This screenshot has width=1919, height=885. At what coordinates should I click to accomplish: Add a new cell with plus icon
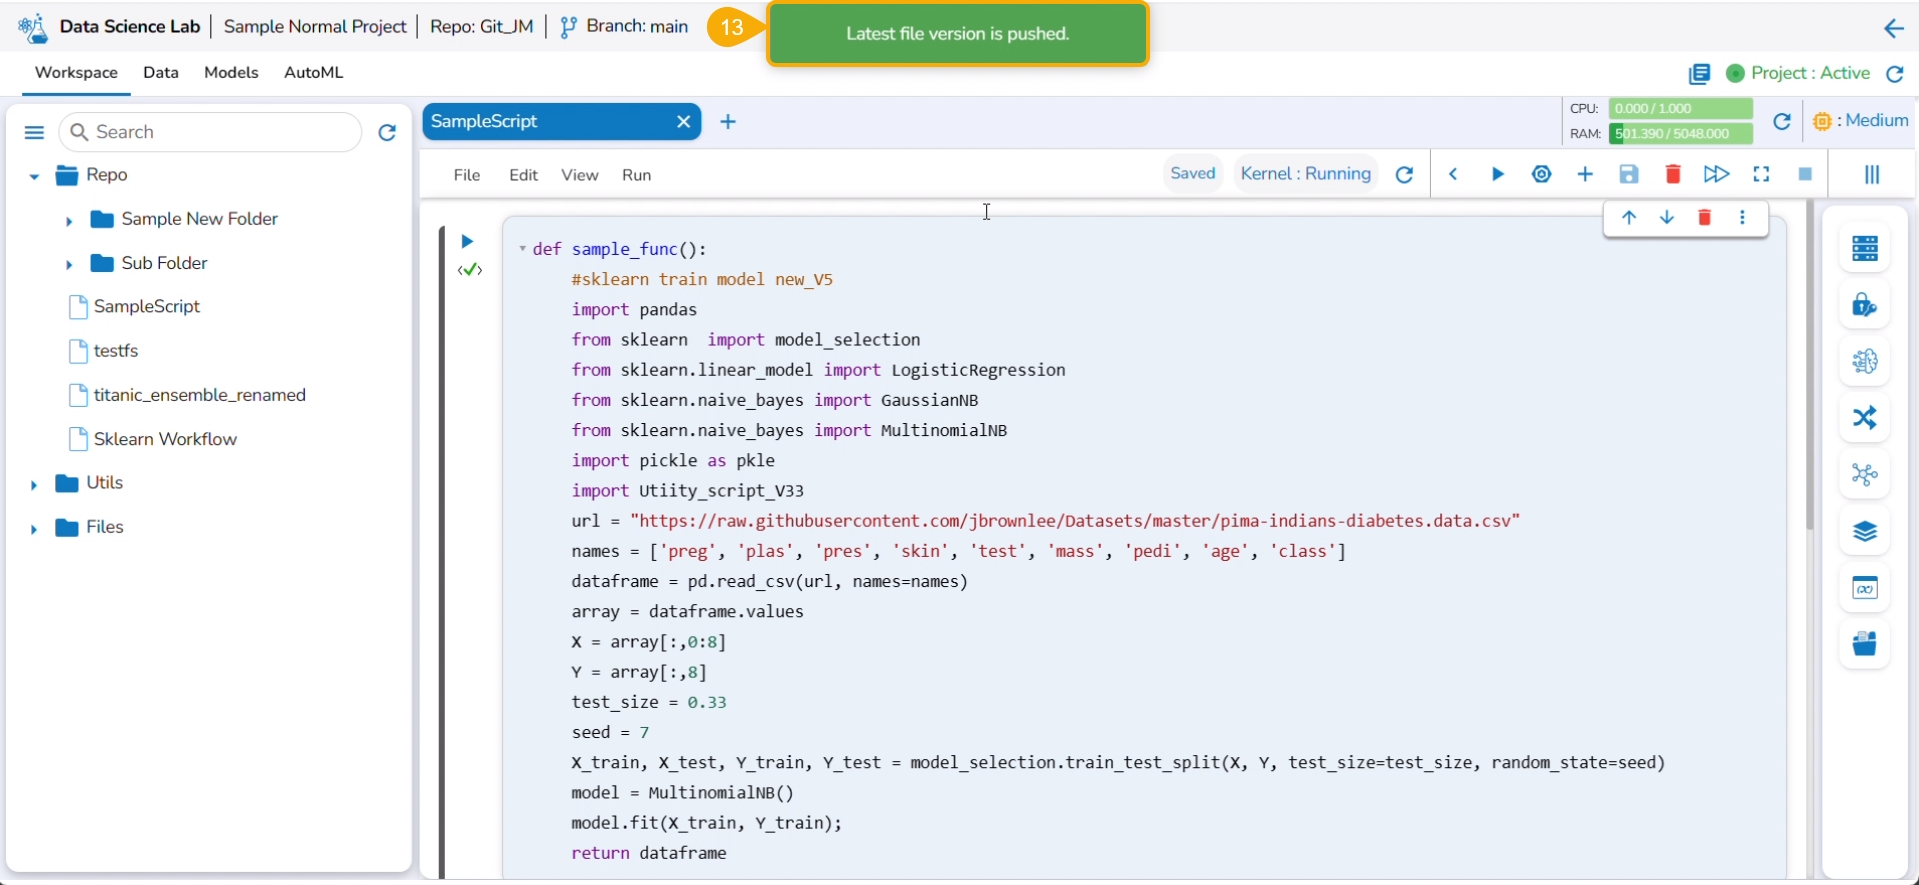(x=1585, y=175)
